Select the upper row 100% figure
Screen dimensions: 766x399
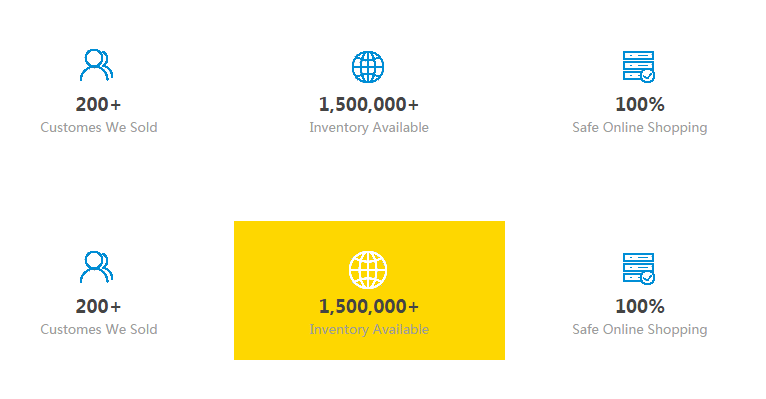point(639,105)
